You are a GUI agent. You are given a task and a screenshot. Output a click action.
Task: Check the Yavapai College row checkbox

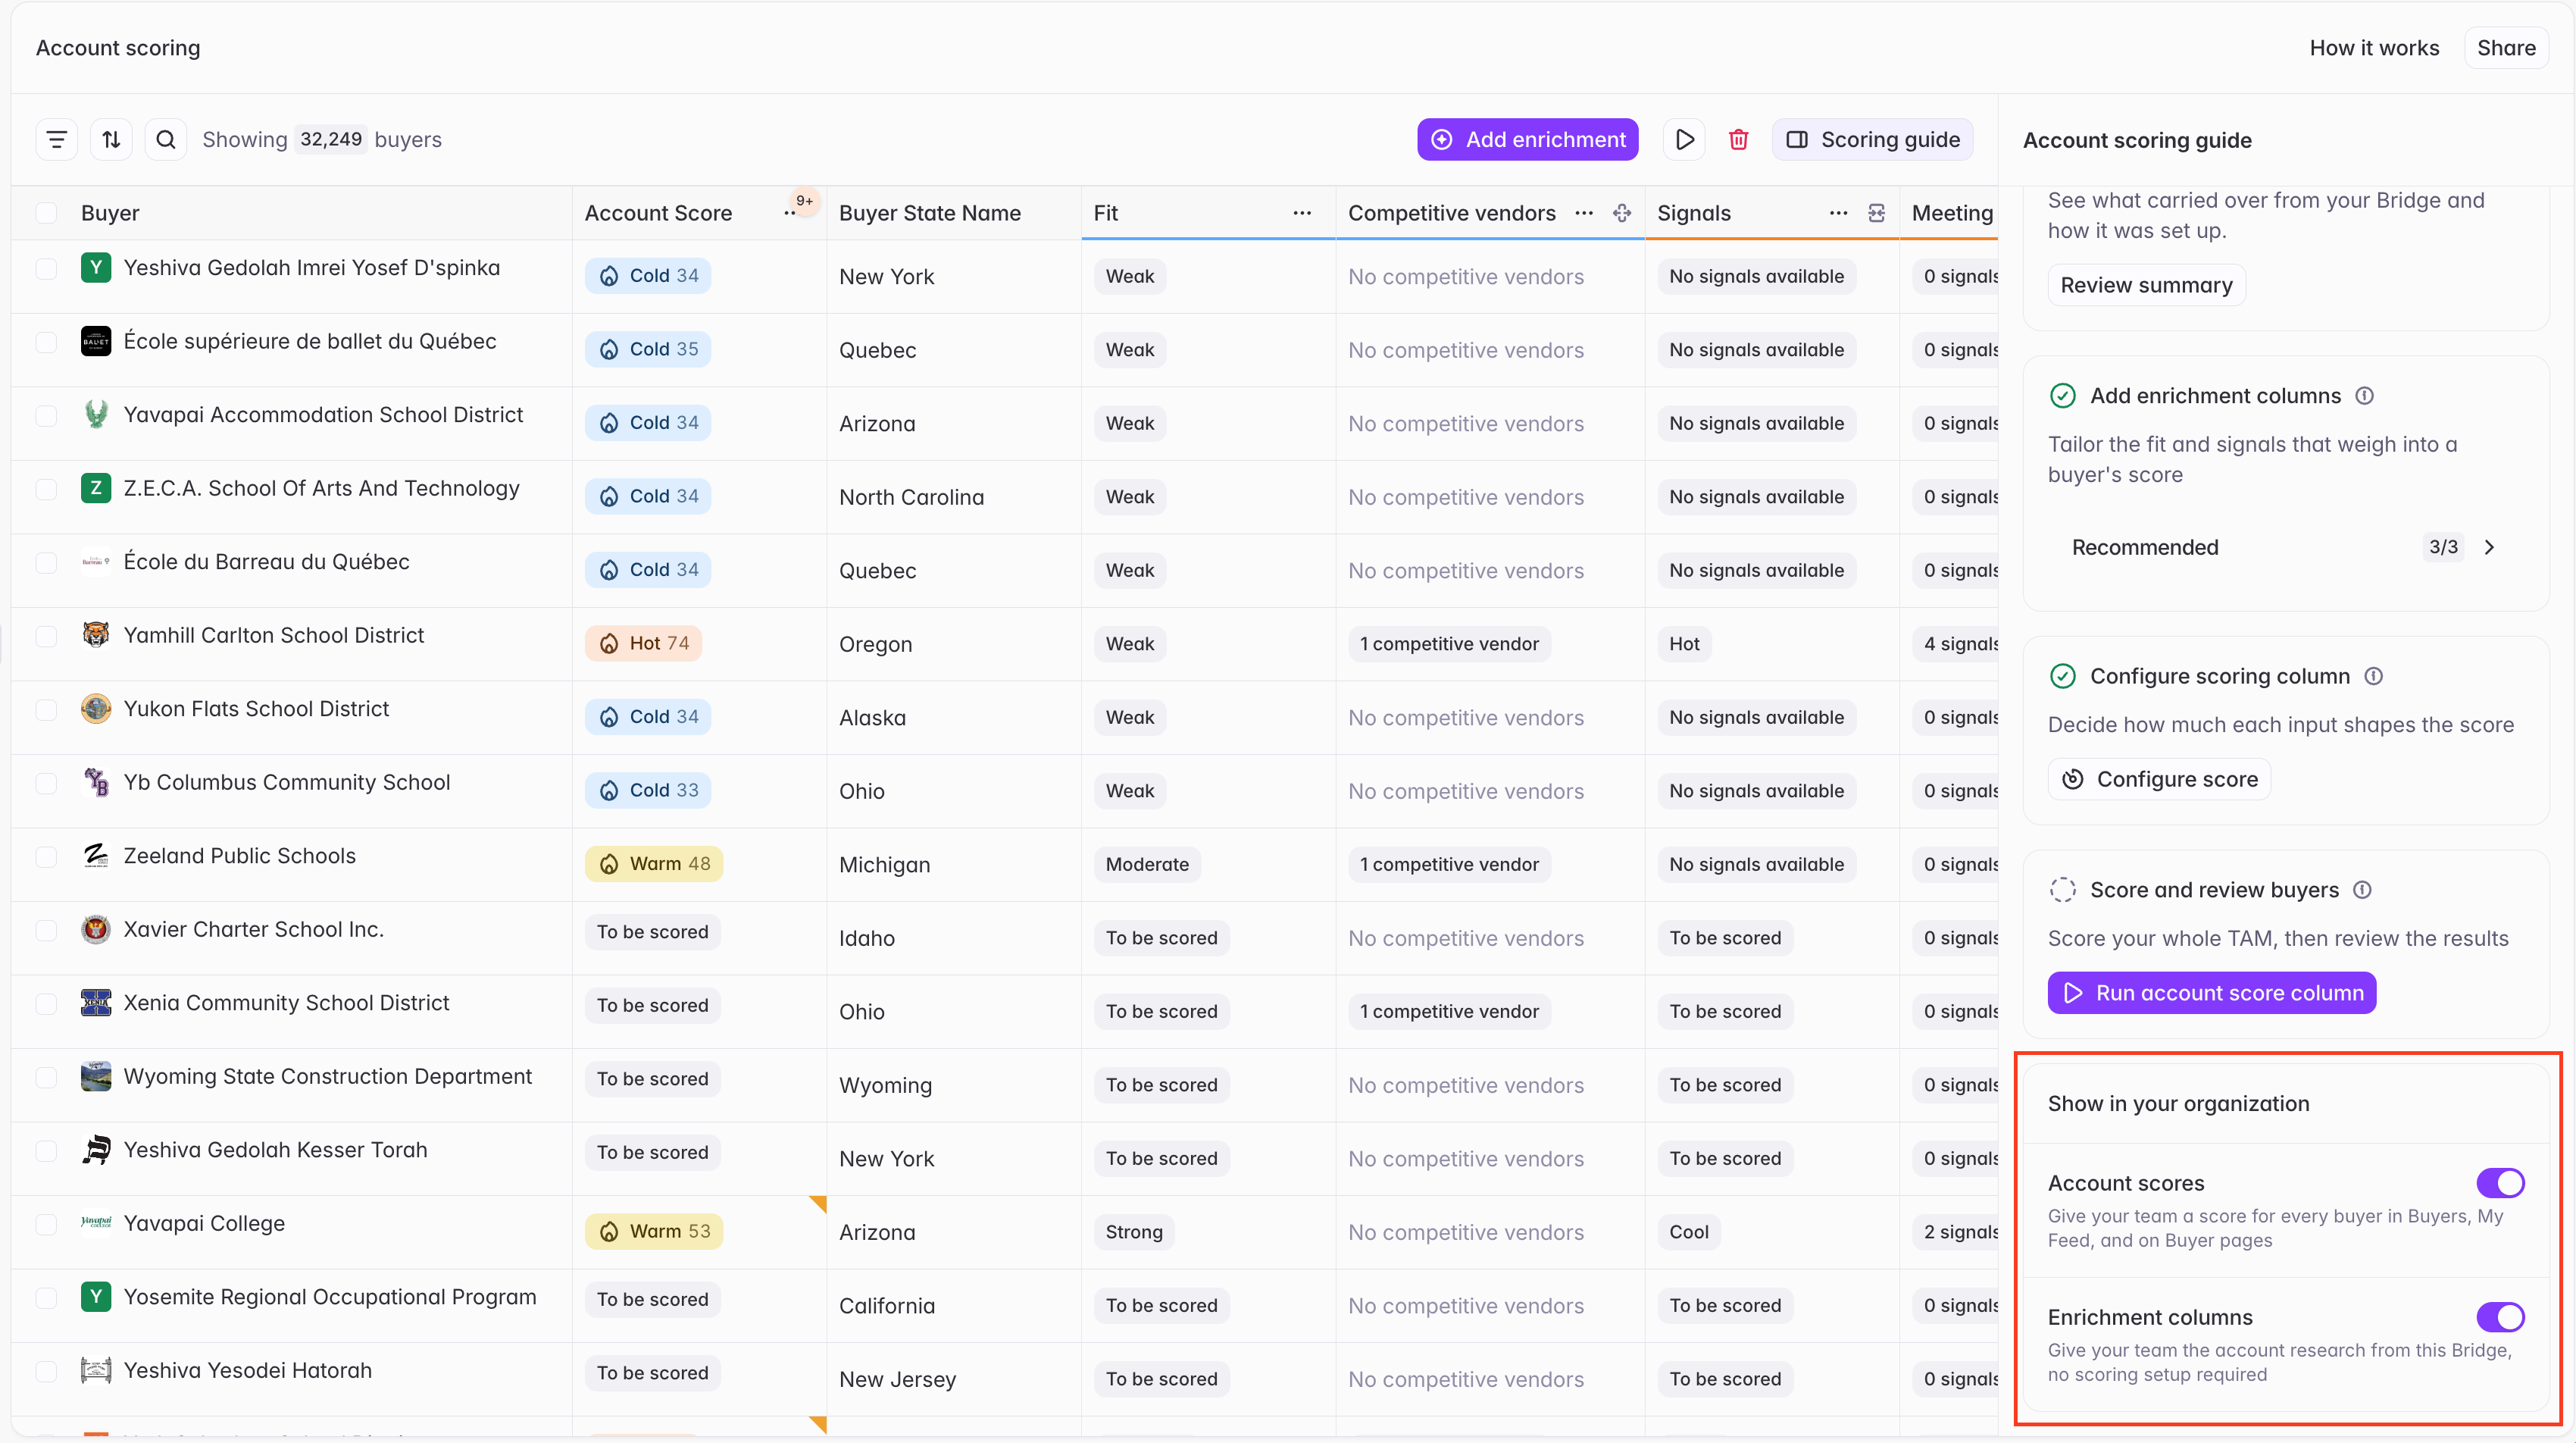46,1224
